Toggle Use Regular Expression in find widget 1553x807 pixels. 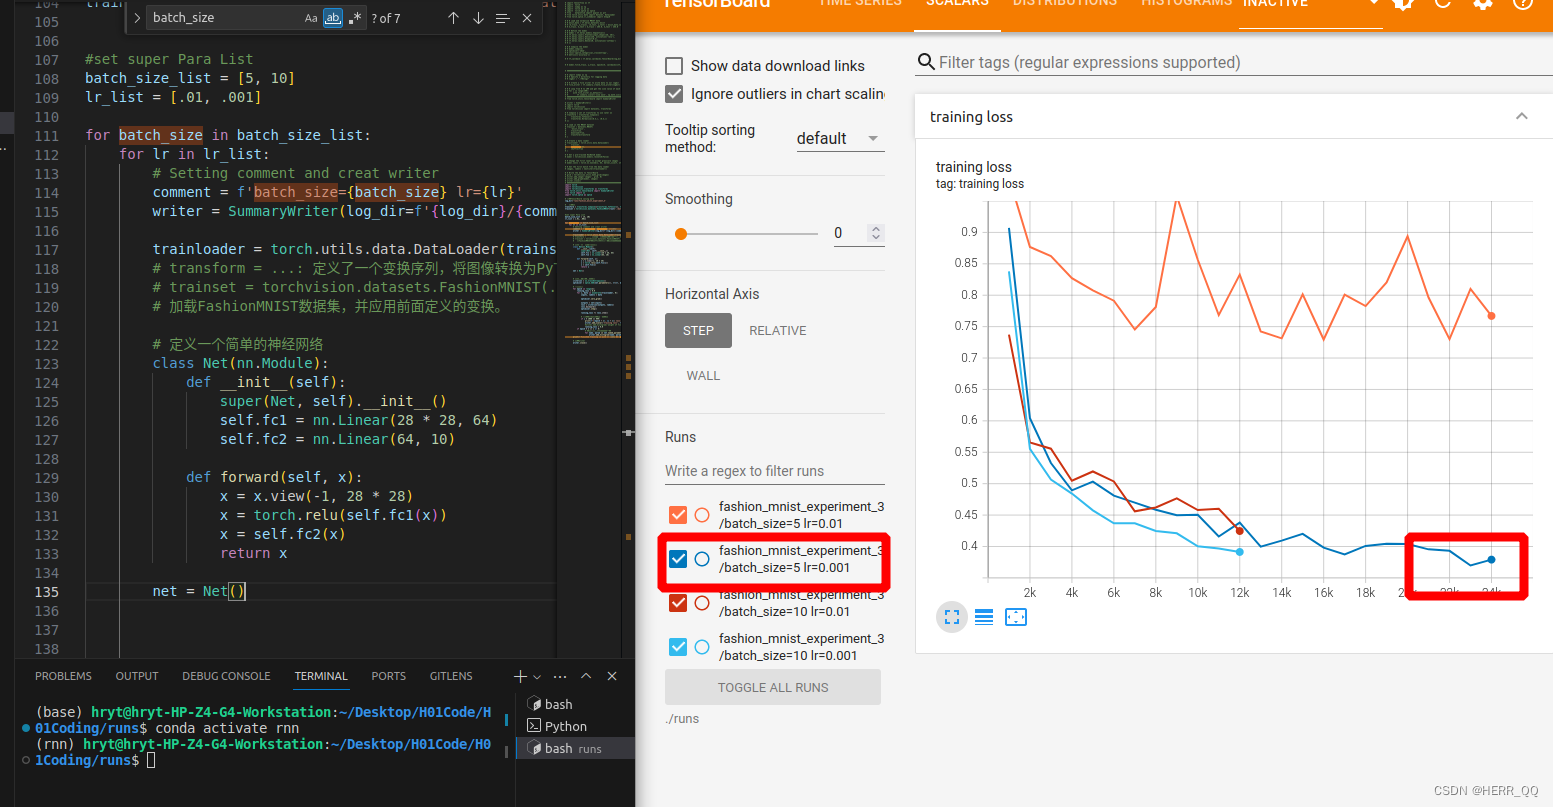[x=355, y=18]
